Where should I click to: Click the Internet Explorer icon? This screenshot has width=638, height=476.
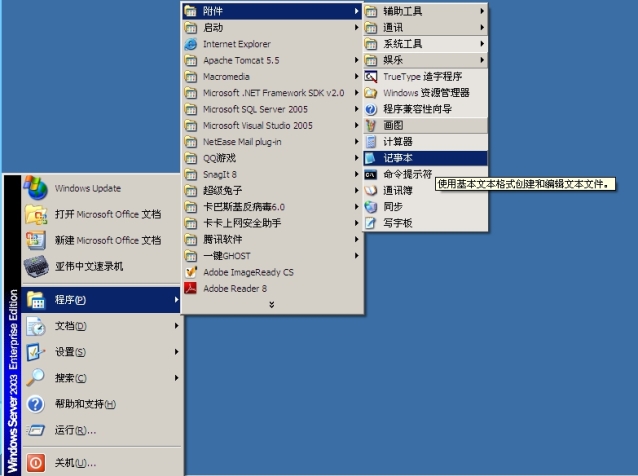pyautogui.click(x=190, y=44)
